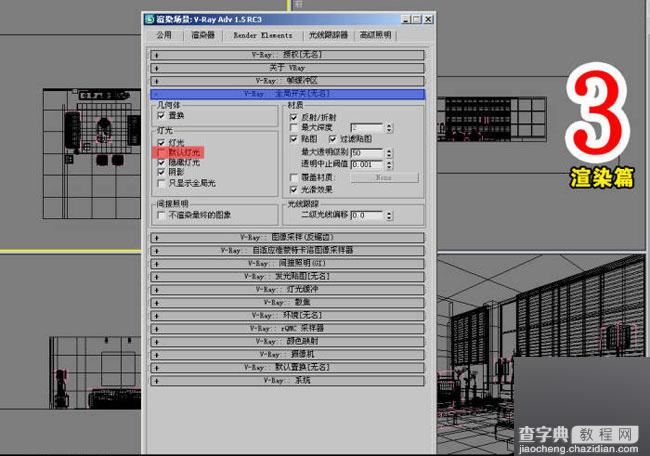
Task: Expand the V-Ray 授权[无名] rollout
Action: (287, 55)
